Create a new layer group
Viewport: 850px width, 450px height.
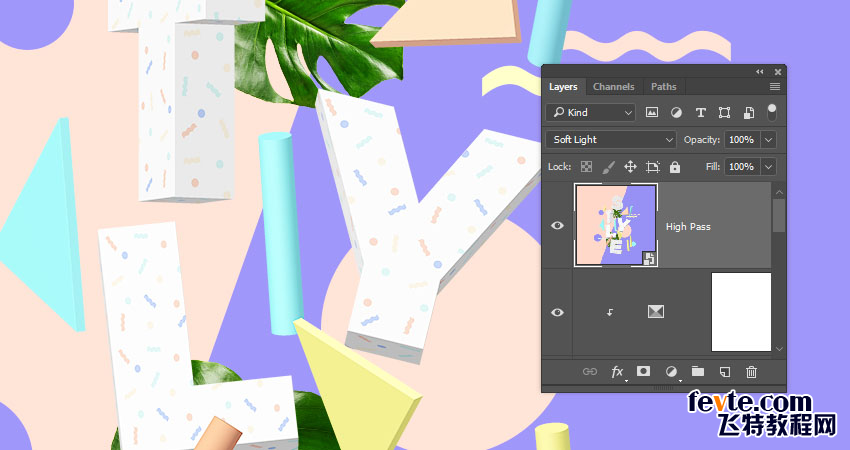698,372
